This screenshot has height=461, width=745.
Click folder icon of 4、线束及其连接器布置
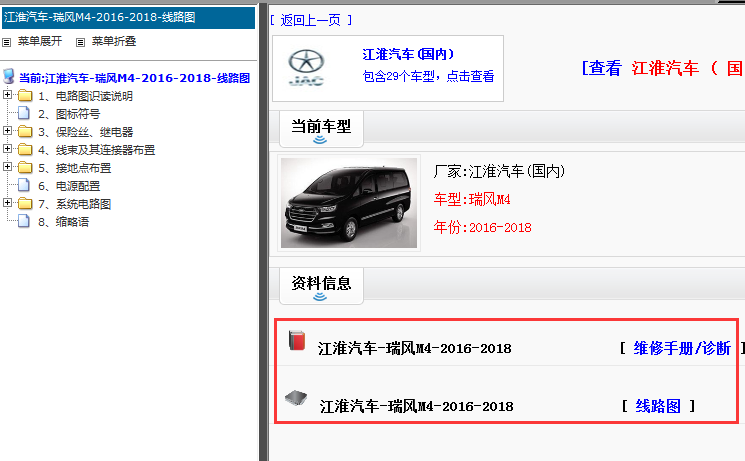(25, 150)
